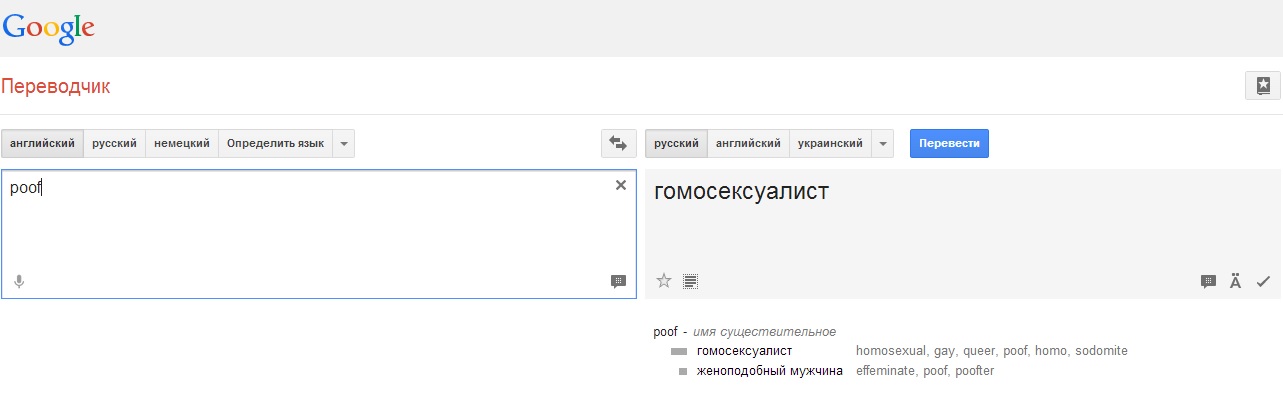Activate microphone voice input
This screenshot has width=1283, height=396.
point(18,282)
